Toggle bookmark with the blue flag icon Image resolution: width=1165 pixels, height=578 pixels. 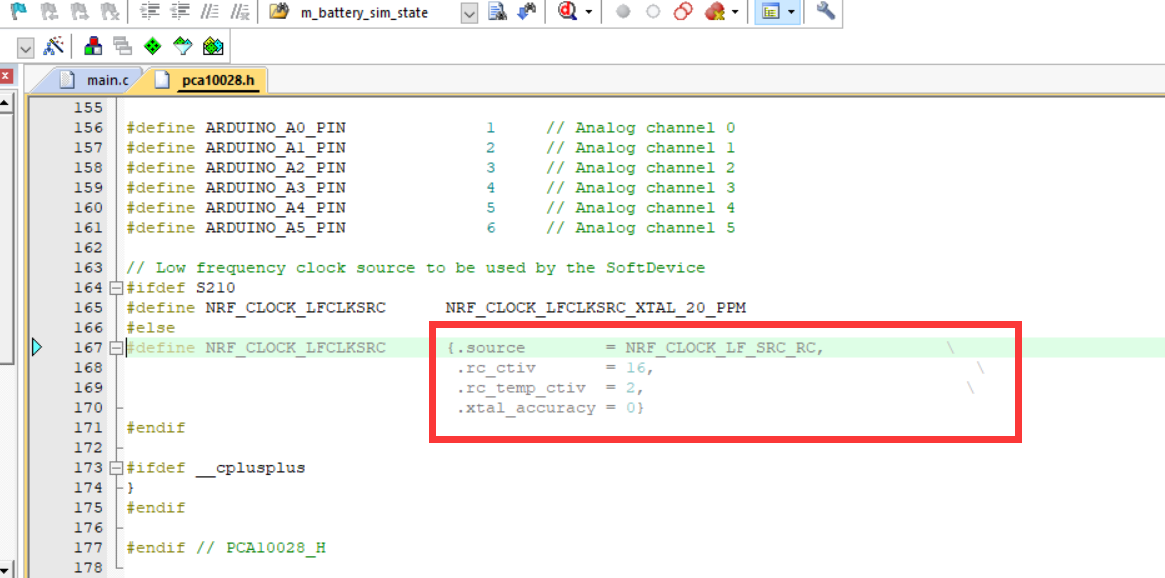[17, 12]
